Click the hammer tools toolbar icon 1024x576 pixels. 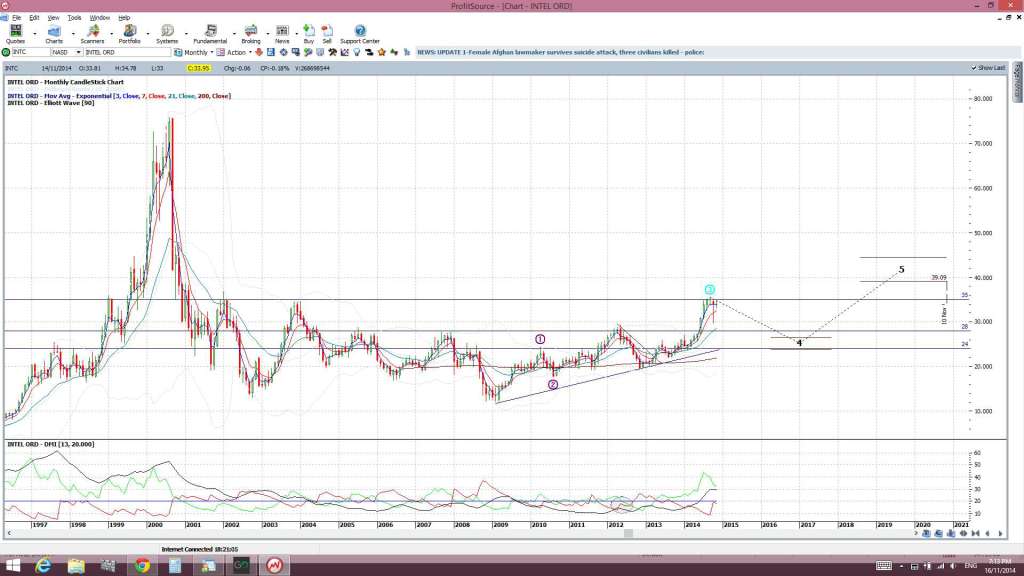point(332,52)
